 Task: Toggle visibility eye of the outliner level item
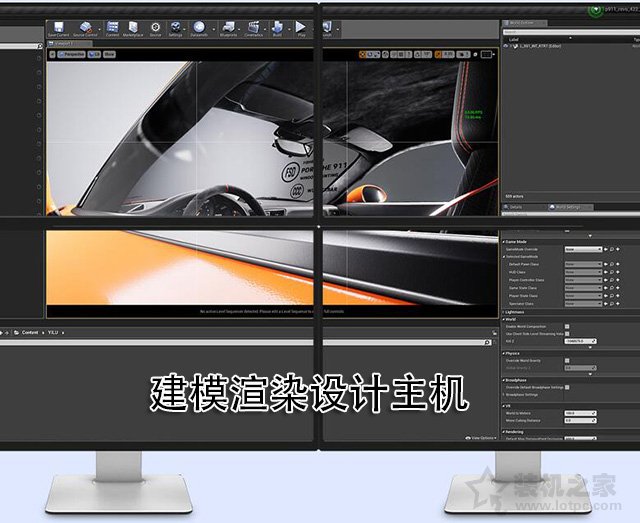tap(506, 46)
